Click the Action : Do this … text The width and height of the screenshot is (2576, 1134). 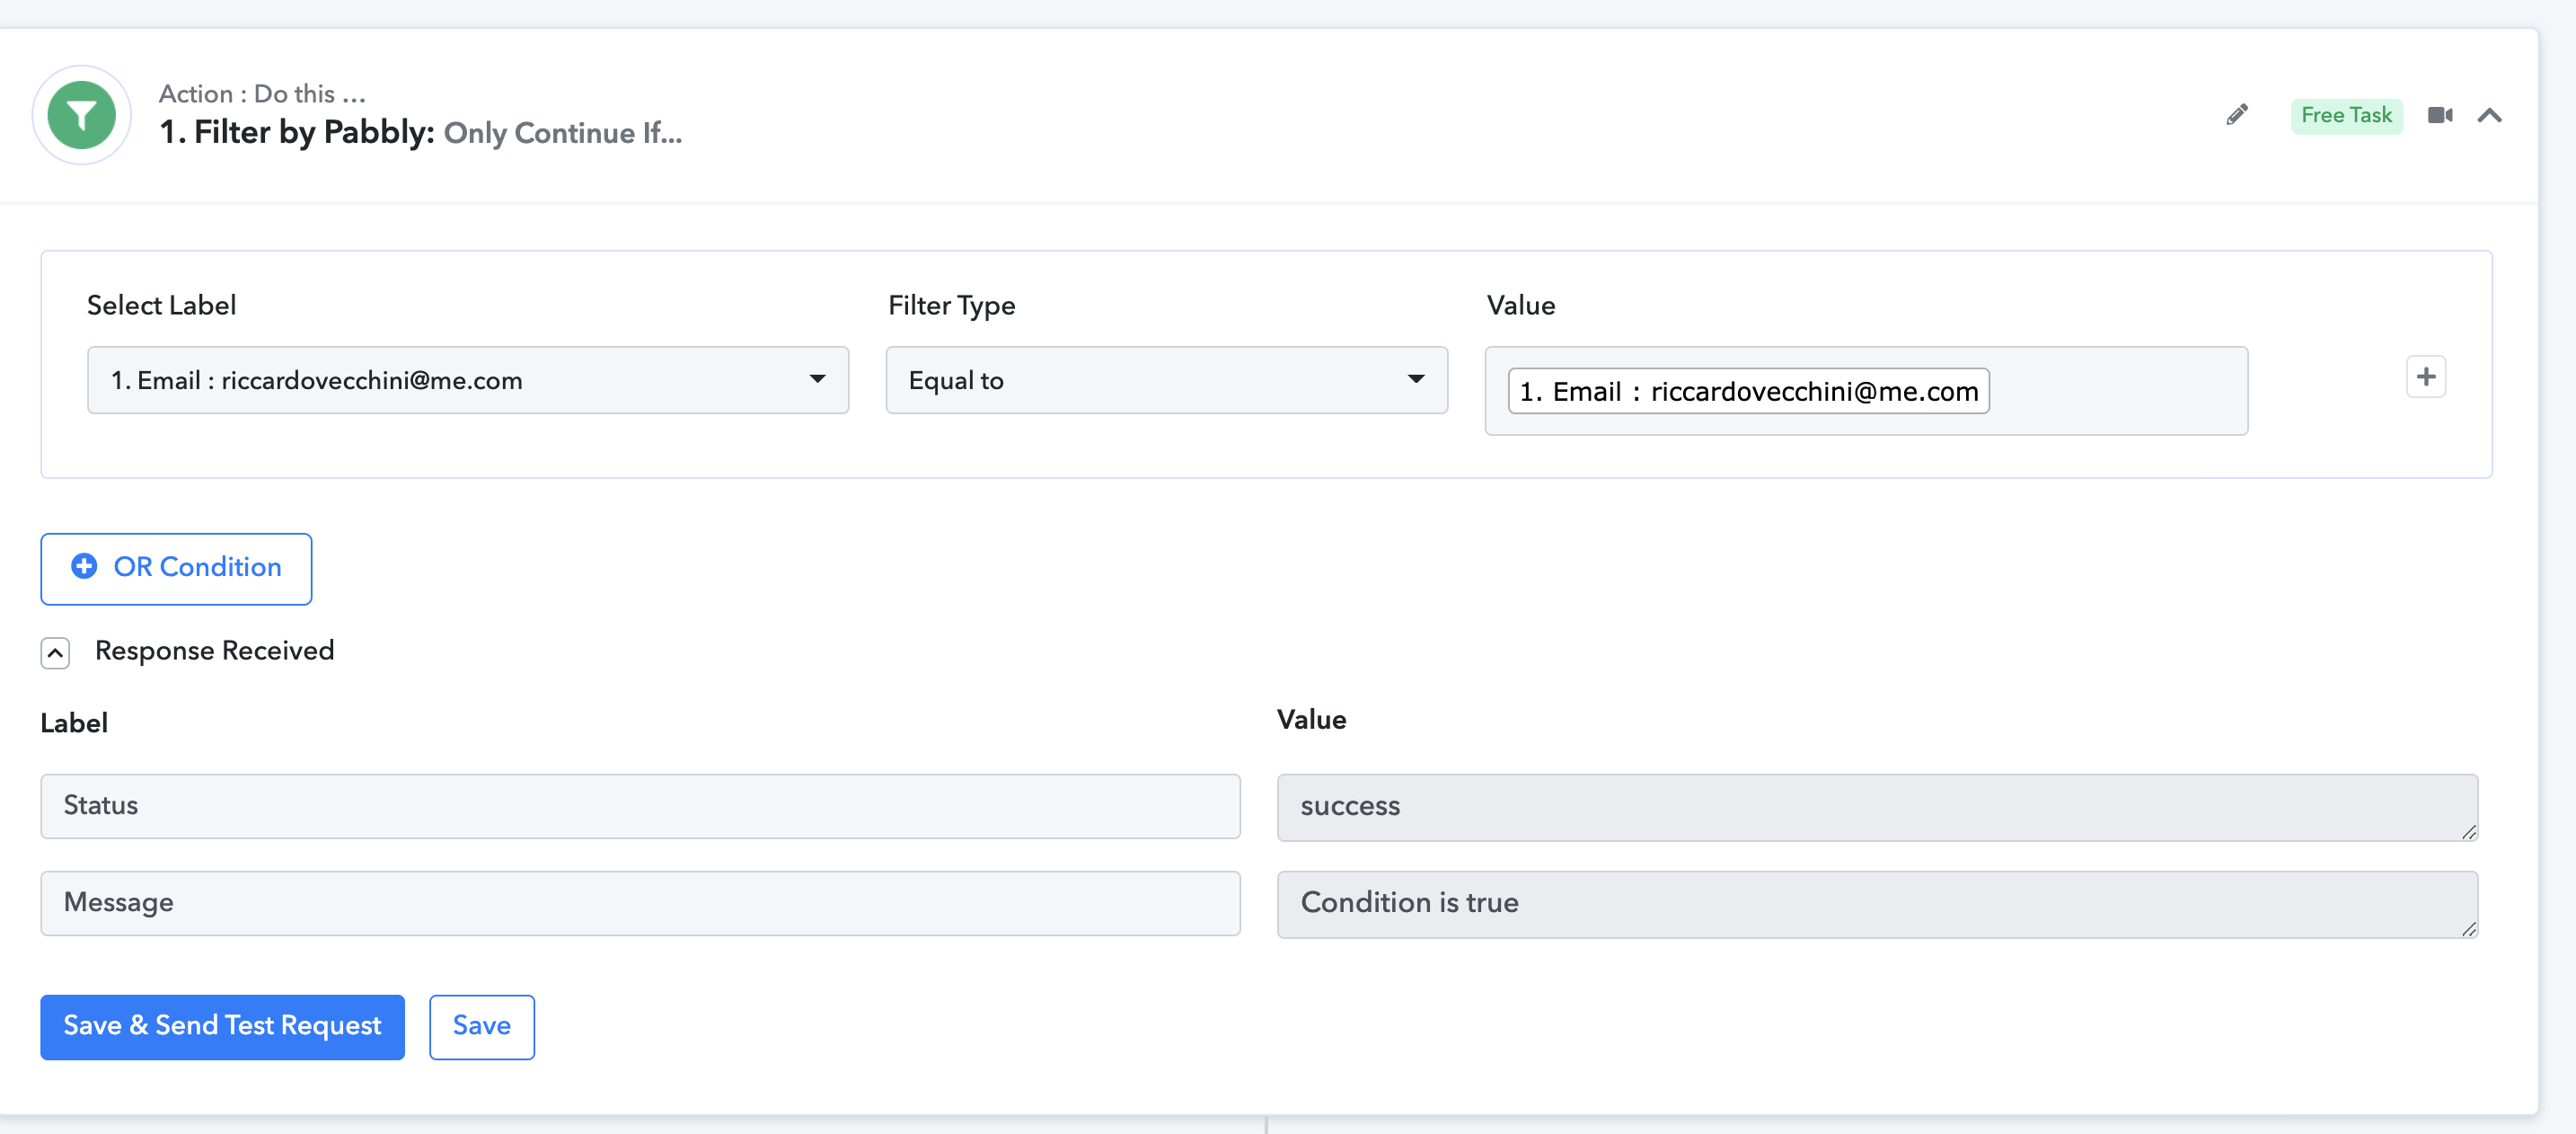(262, 93)
